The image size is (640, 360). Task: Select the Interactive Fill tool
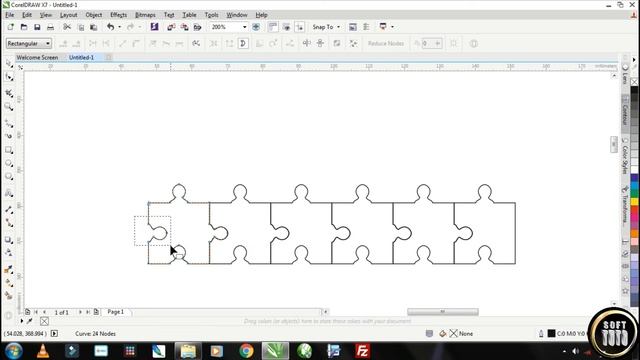point(9,282)
